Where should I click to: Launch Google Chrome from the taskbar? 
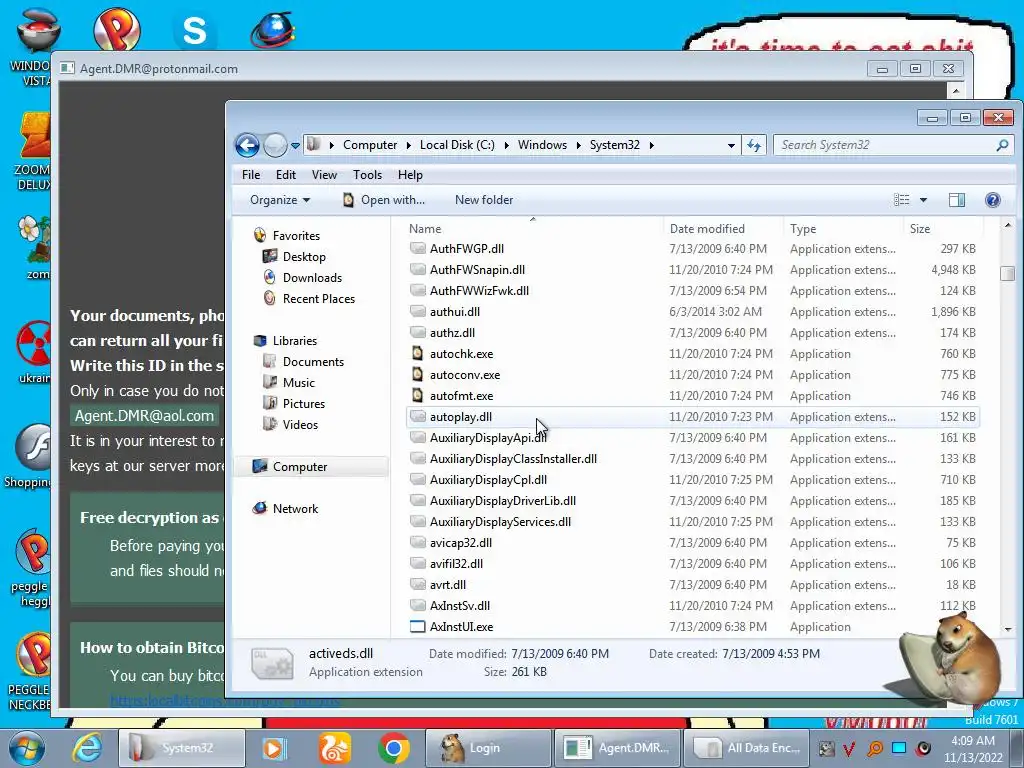click(x=393, y=748)
